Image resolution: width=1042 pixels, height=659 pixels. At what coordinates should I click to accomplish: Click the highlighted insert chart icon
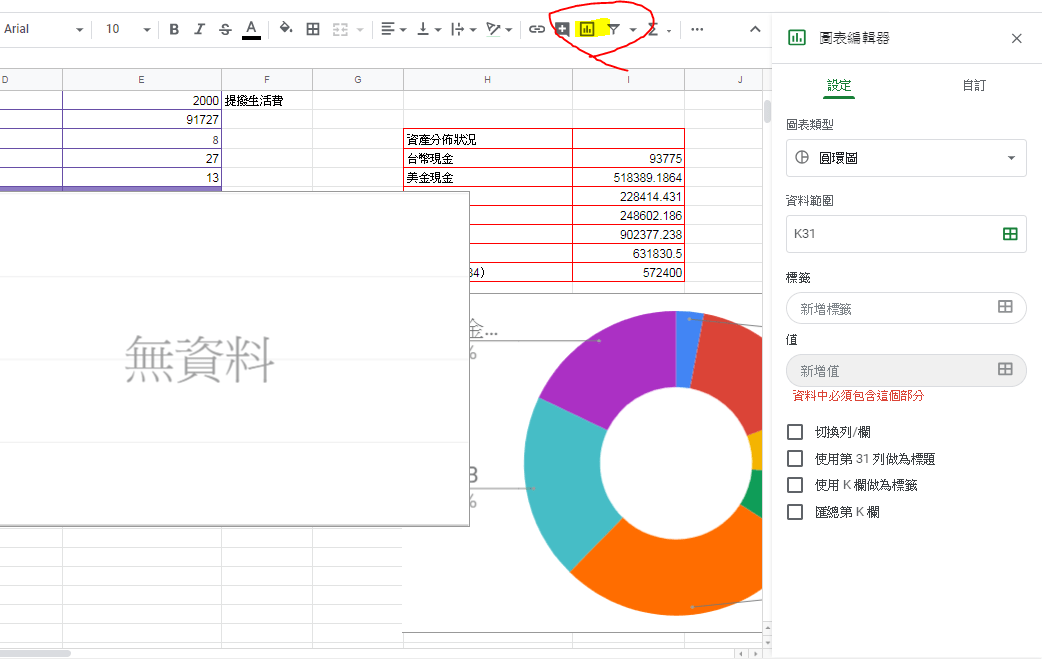coord(587,29)
